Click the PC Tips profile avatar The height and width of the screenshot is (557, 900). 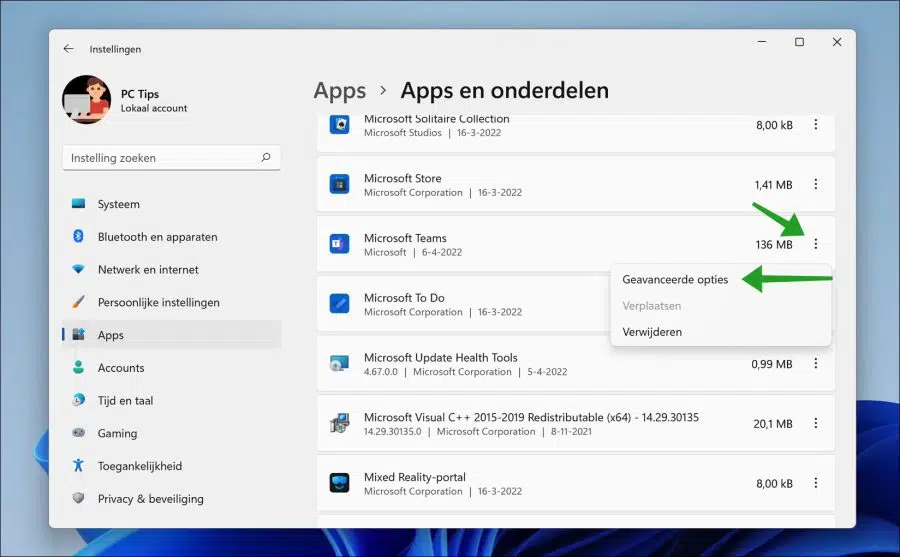point(87,99)
